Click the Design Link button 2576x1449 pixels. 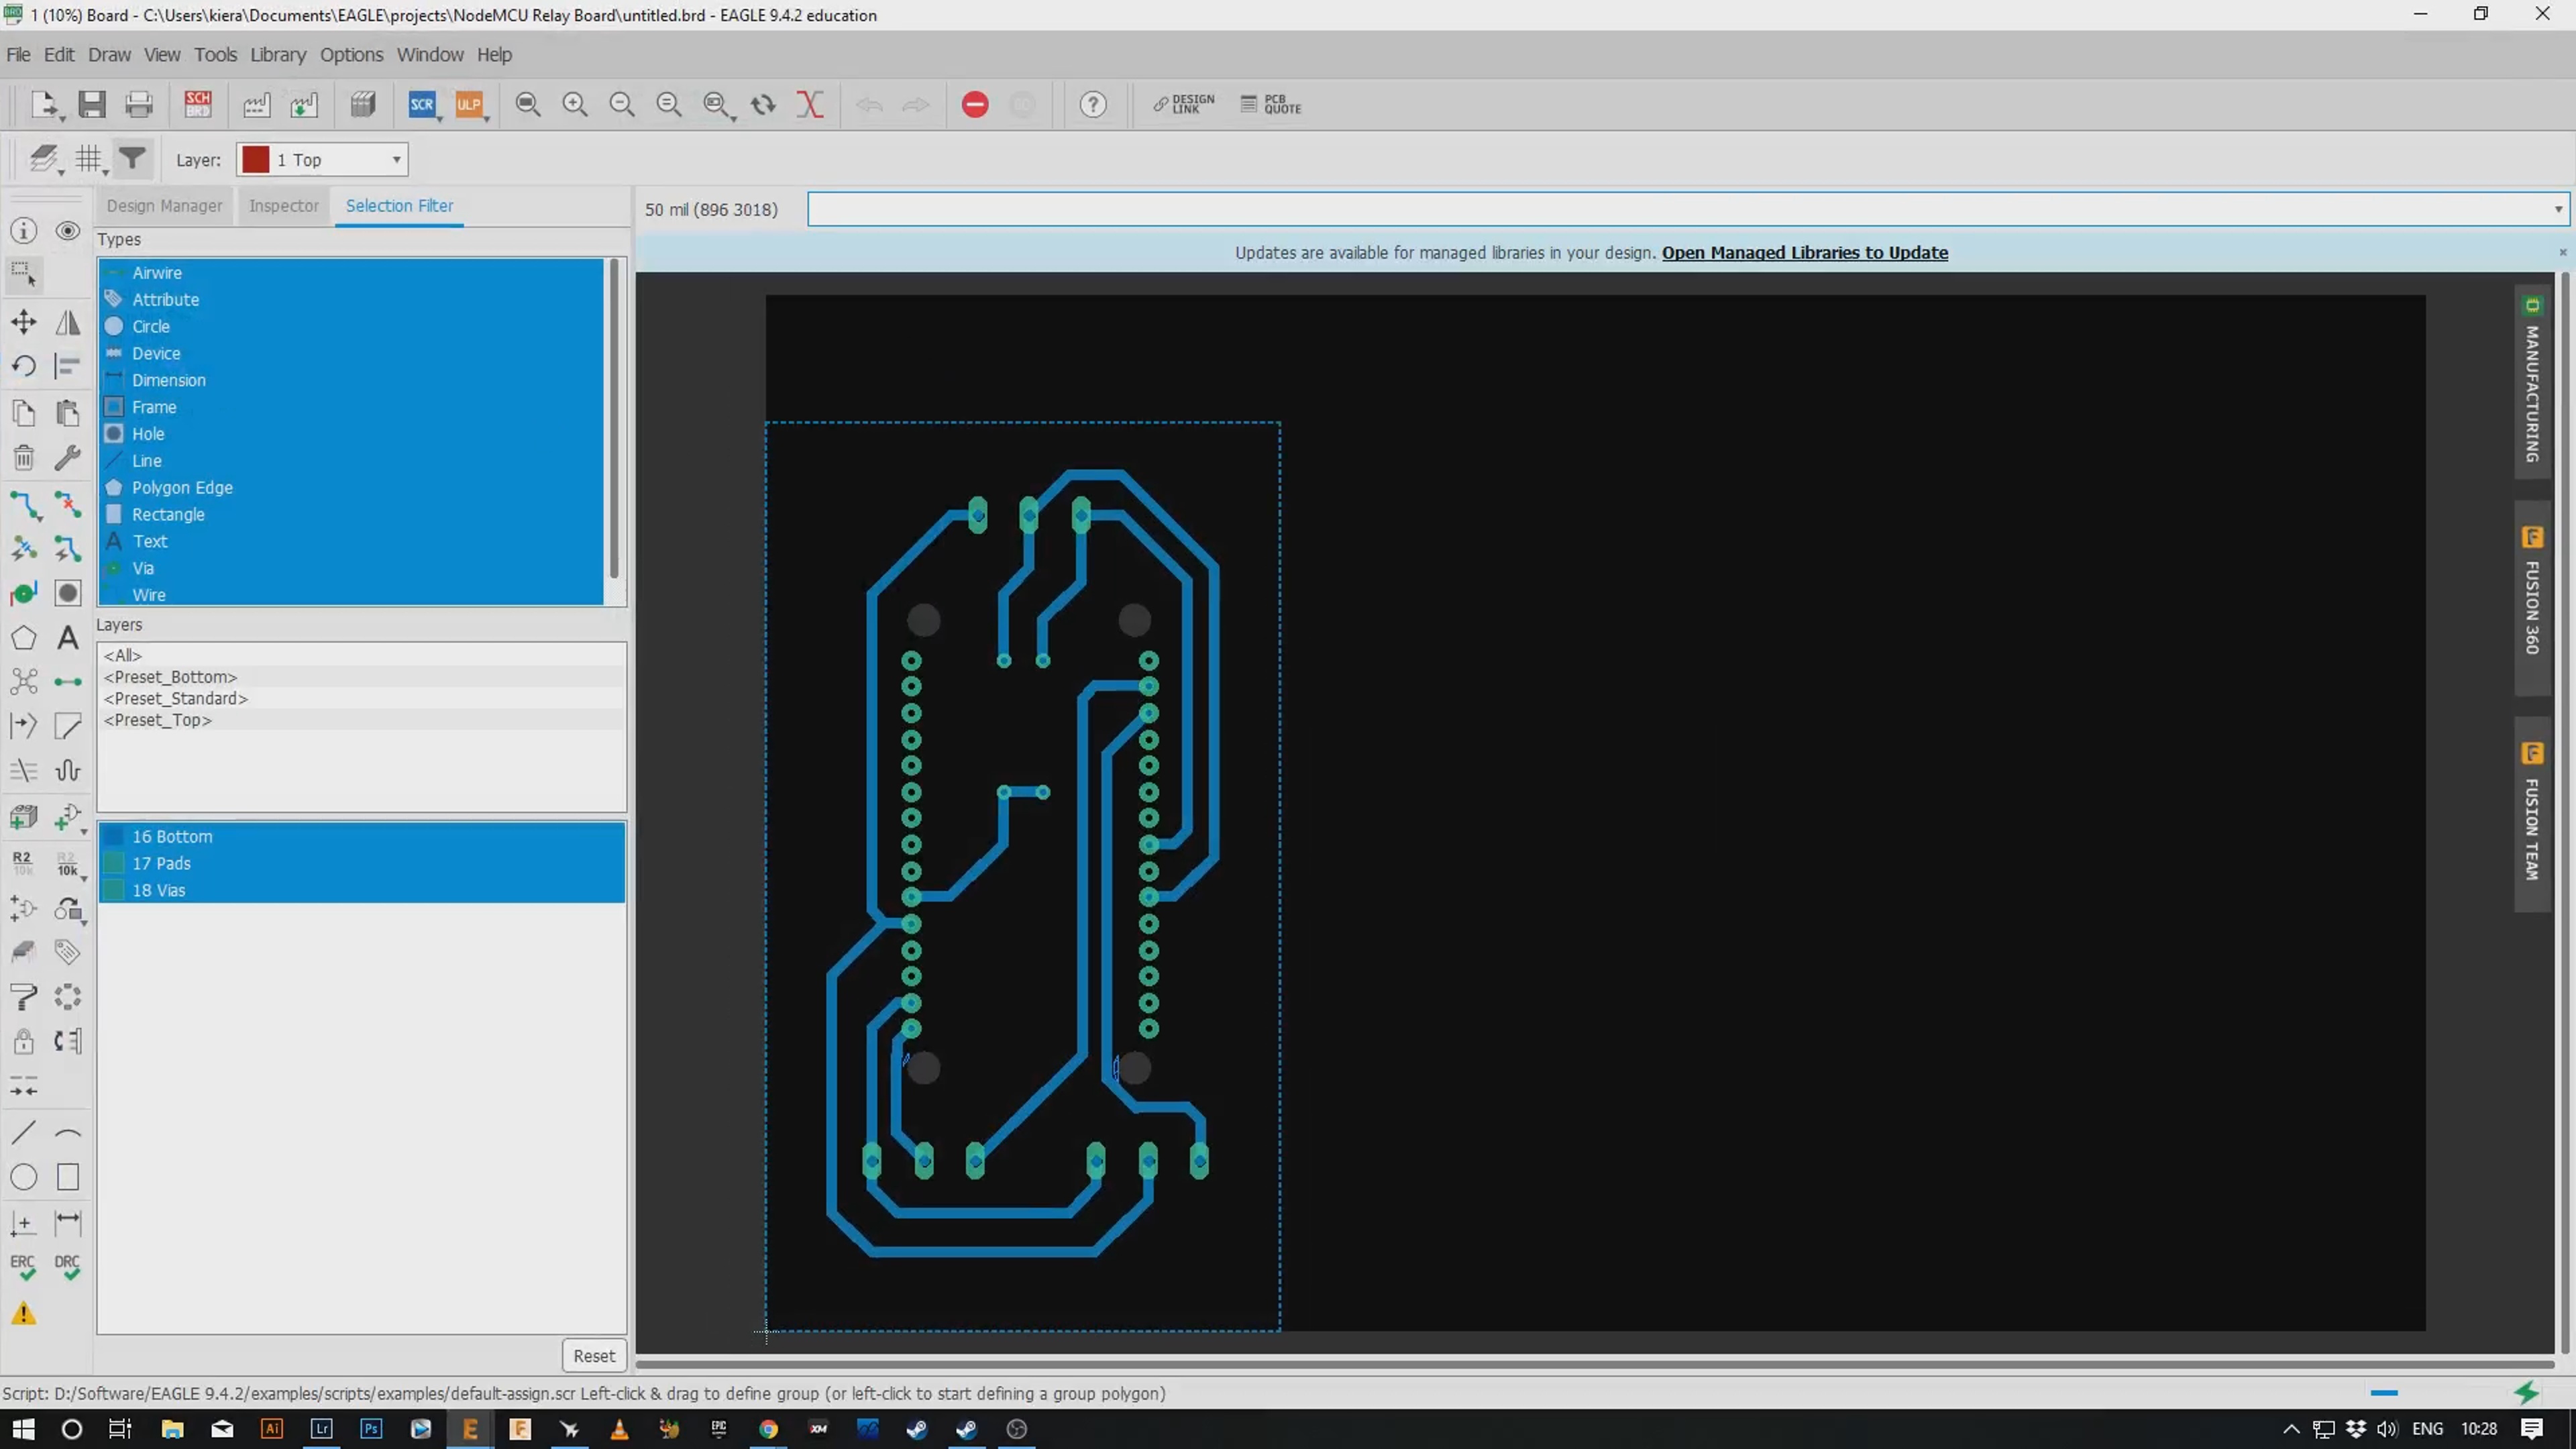click(1184, 105)
